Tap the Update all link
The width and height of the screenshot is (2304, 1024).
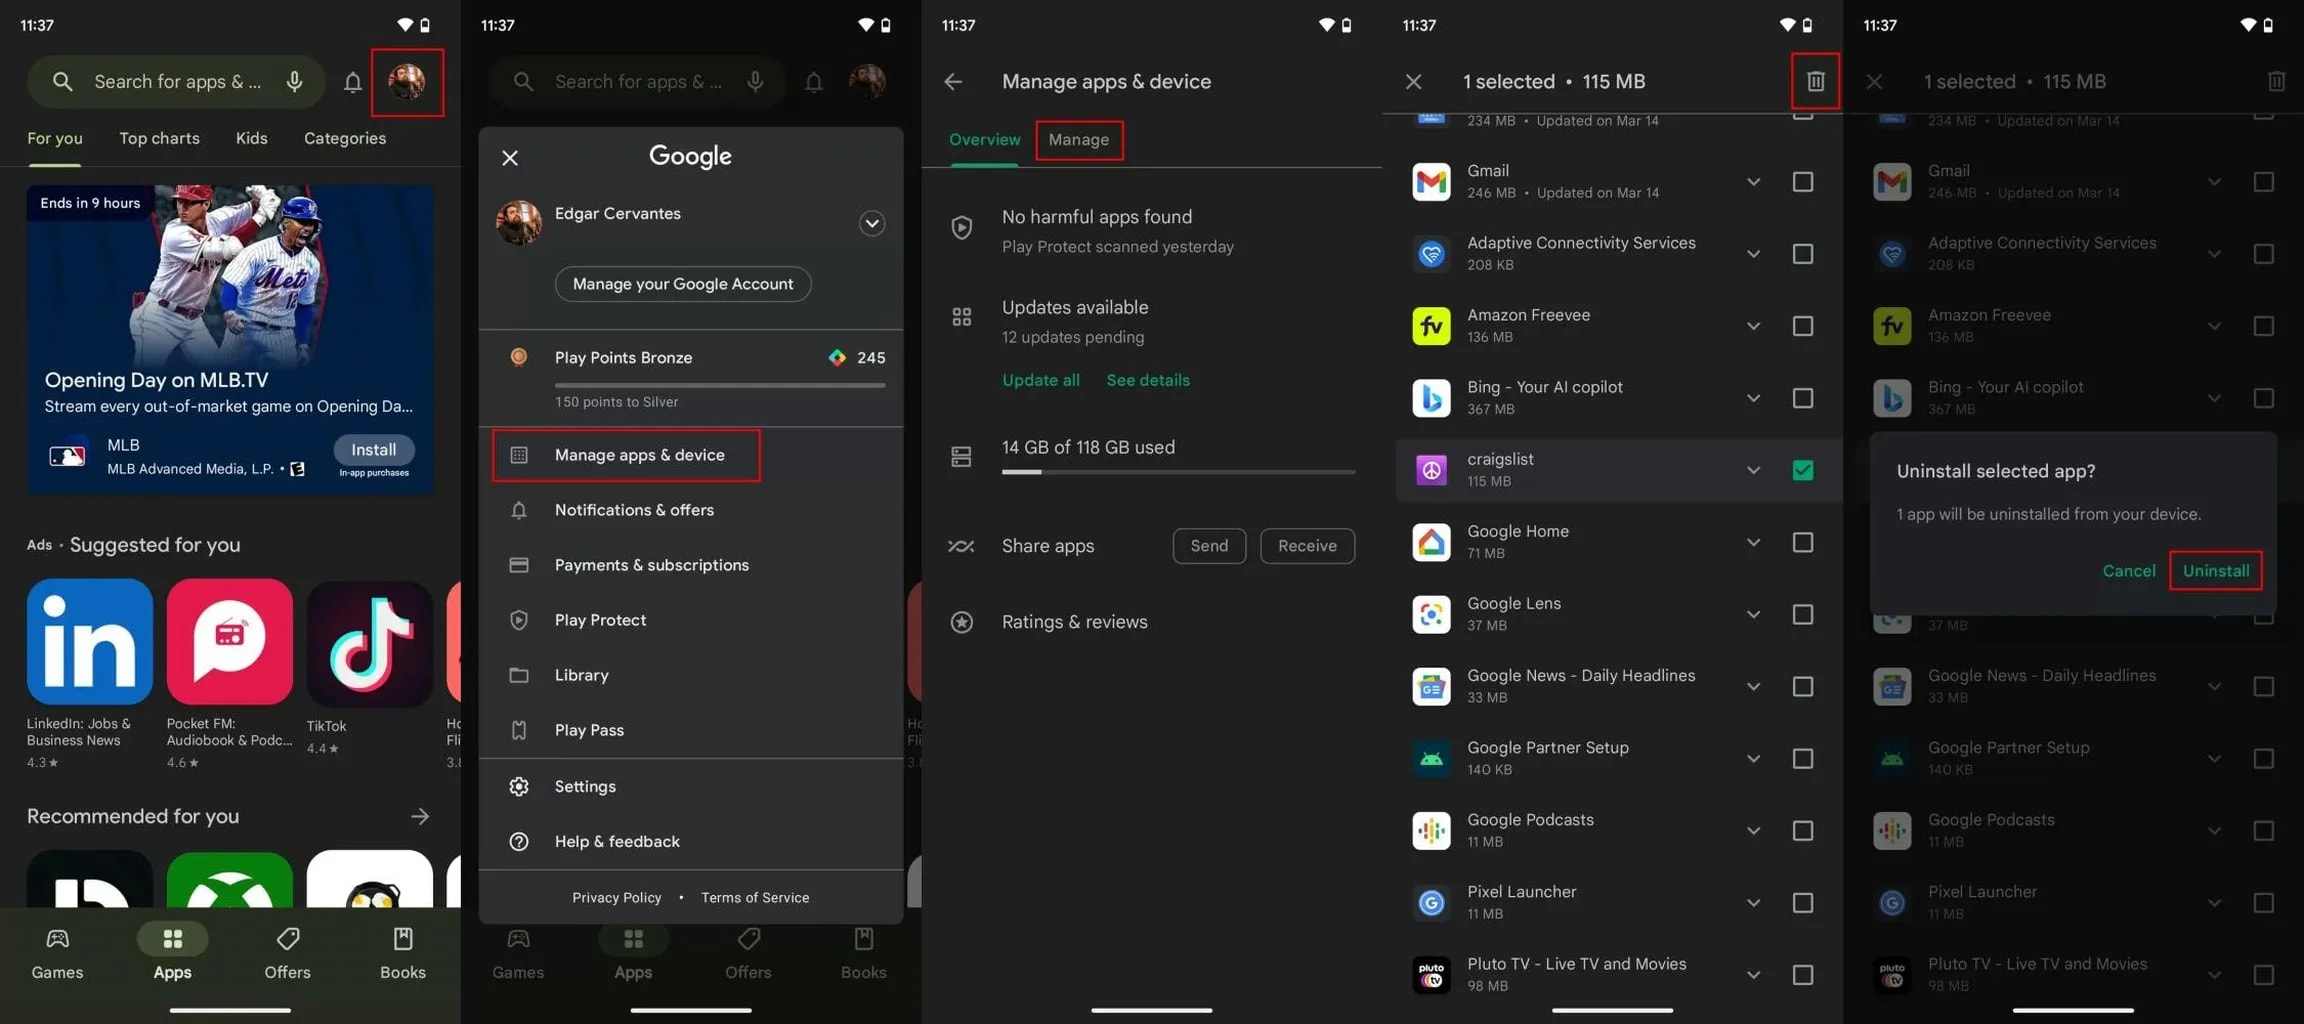tap(1040, 380)
